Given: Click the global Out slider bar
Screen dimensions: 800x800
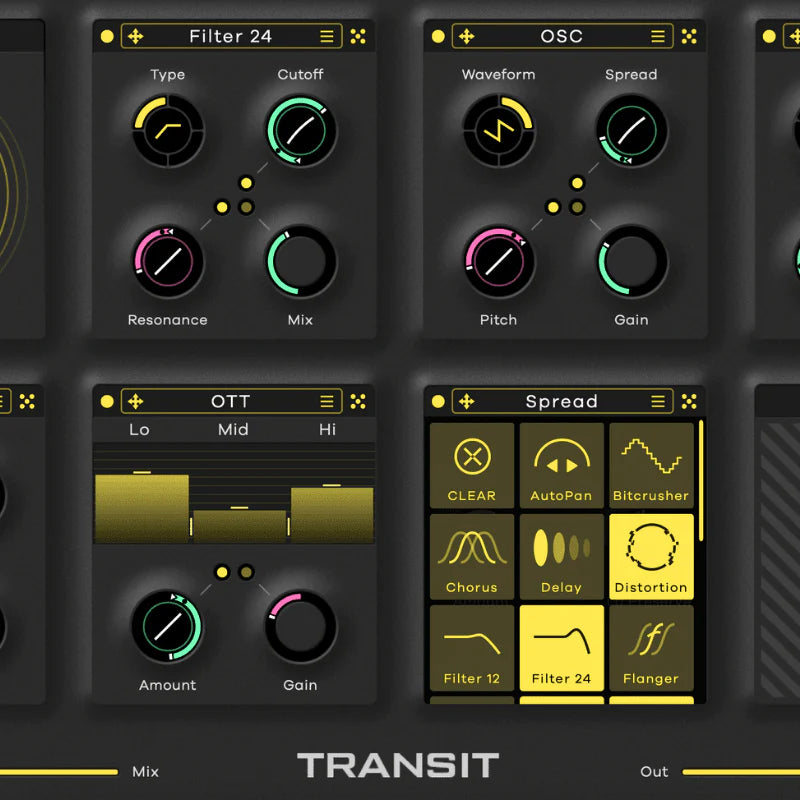Looking at the screenshot, I should [741, 772].
